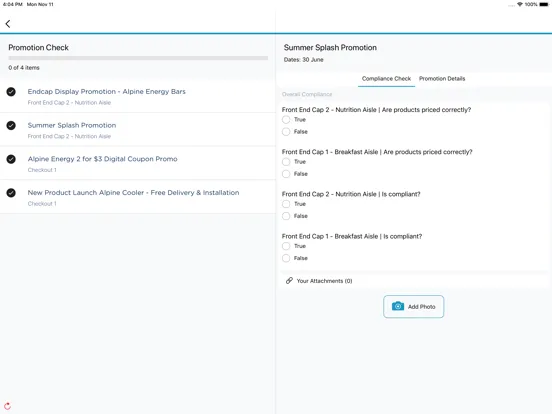Click the attachment paperclip icon
552x414 pixels.
(289, 281)
